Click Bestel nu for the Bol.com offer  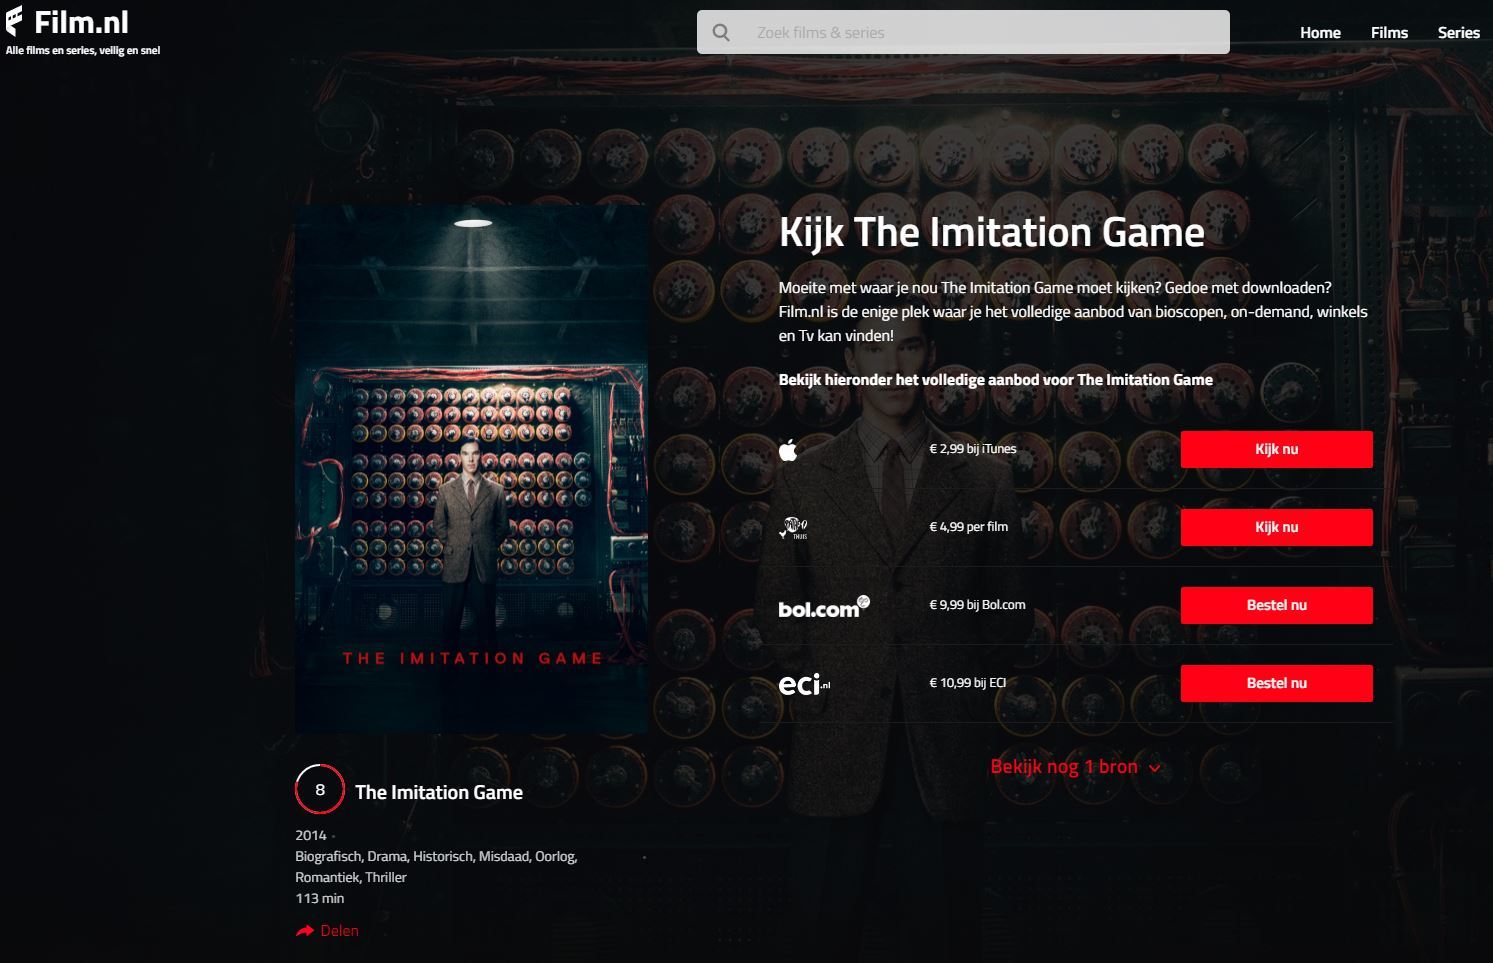coord(1277,605)
